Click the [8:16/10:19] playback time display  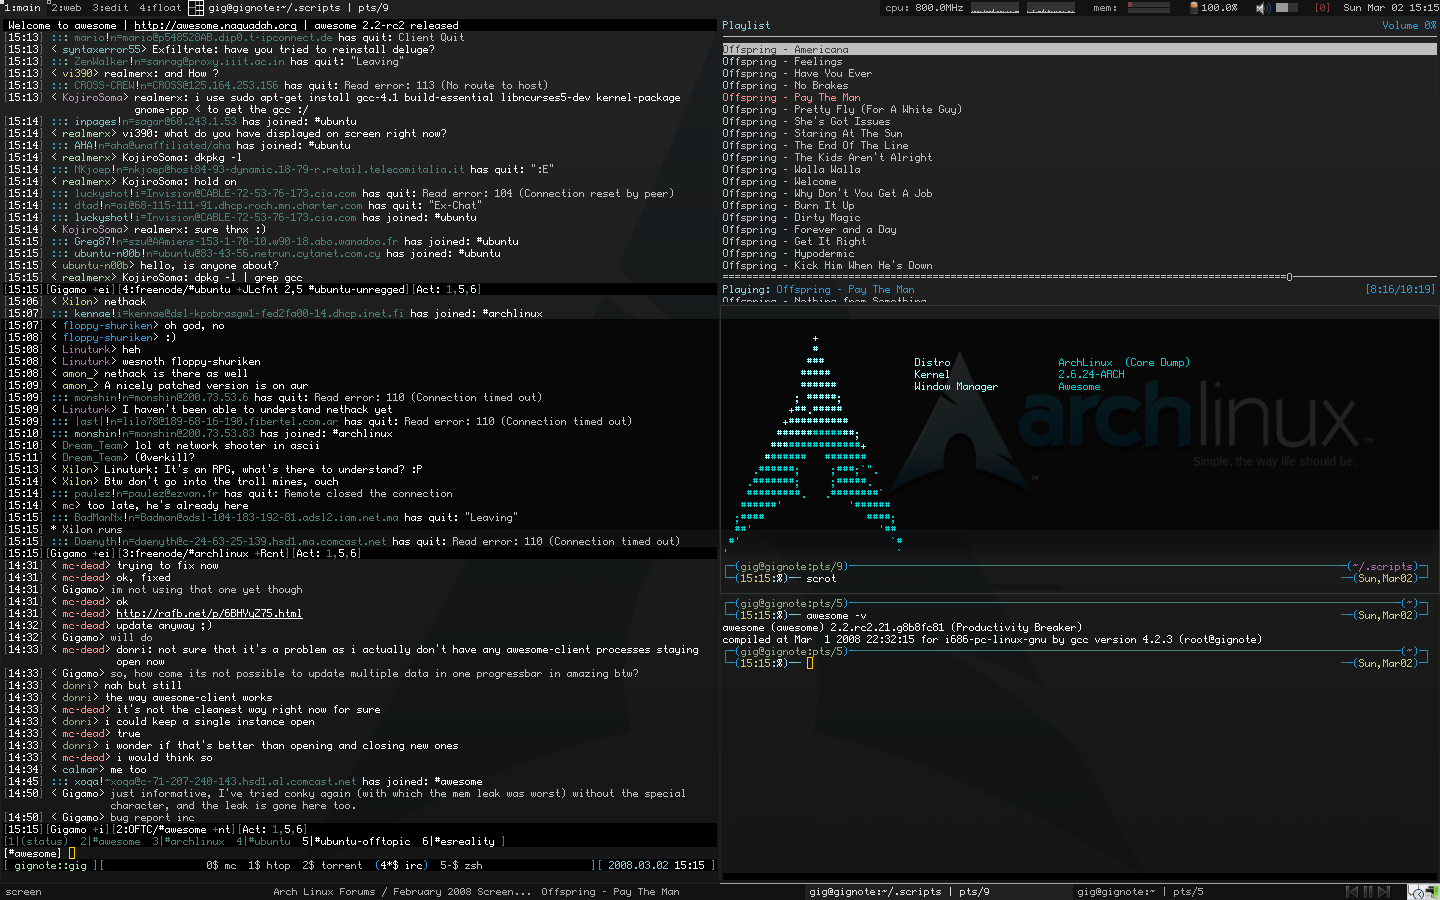pyautogui.click(x=1401, y=289)
